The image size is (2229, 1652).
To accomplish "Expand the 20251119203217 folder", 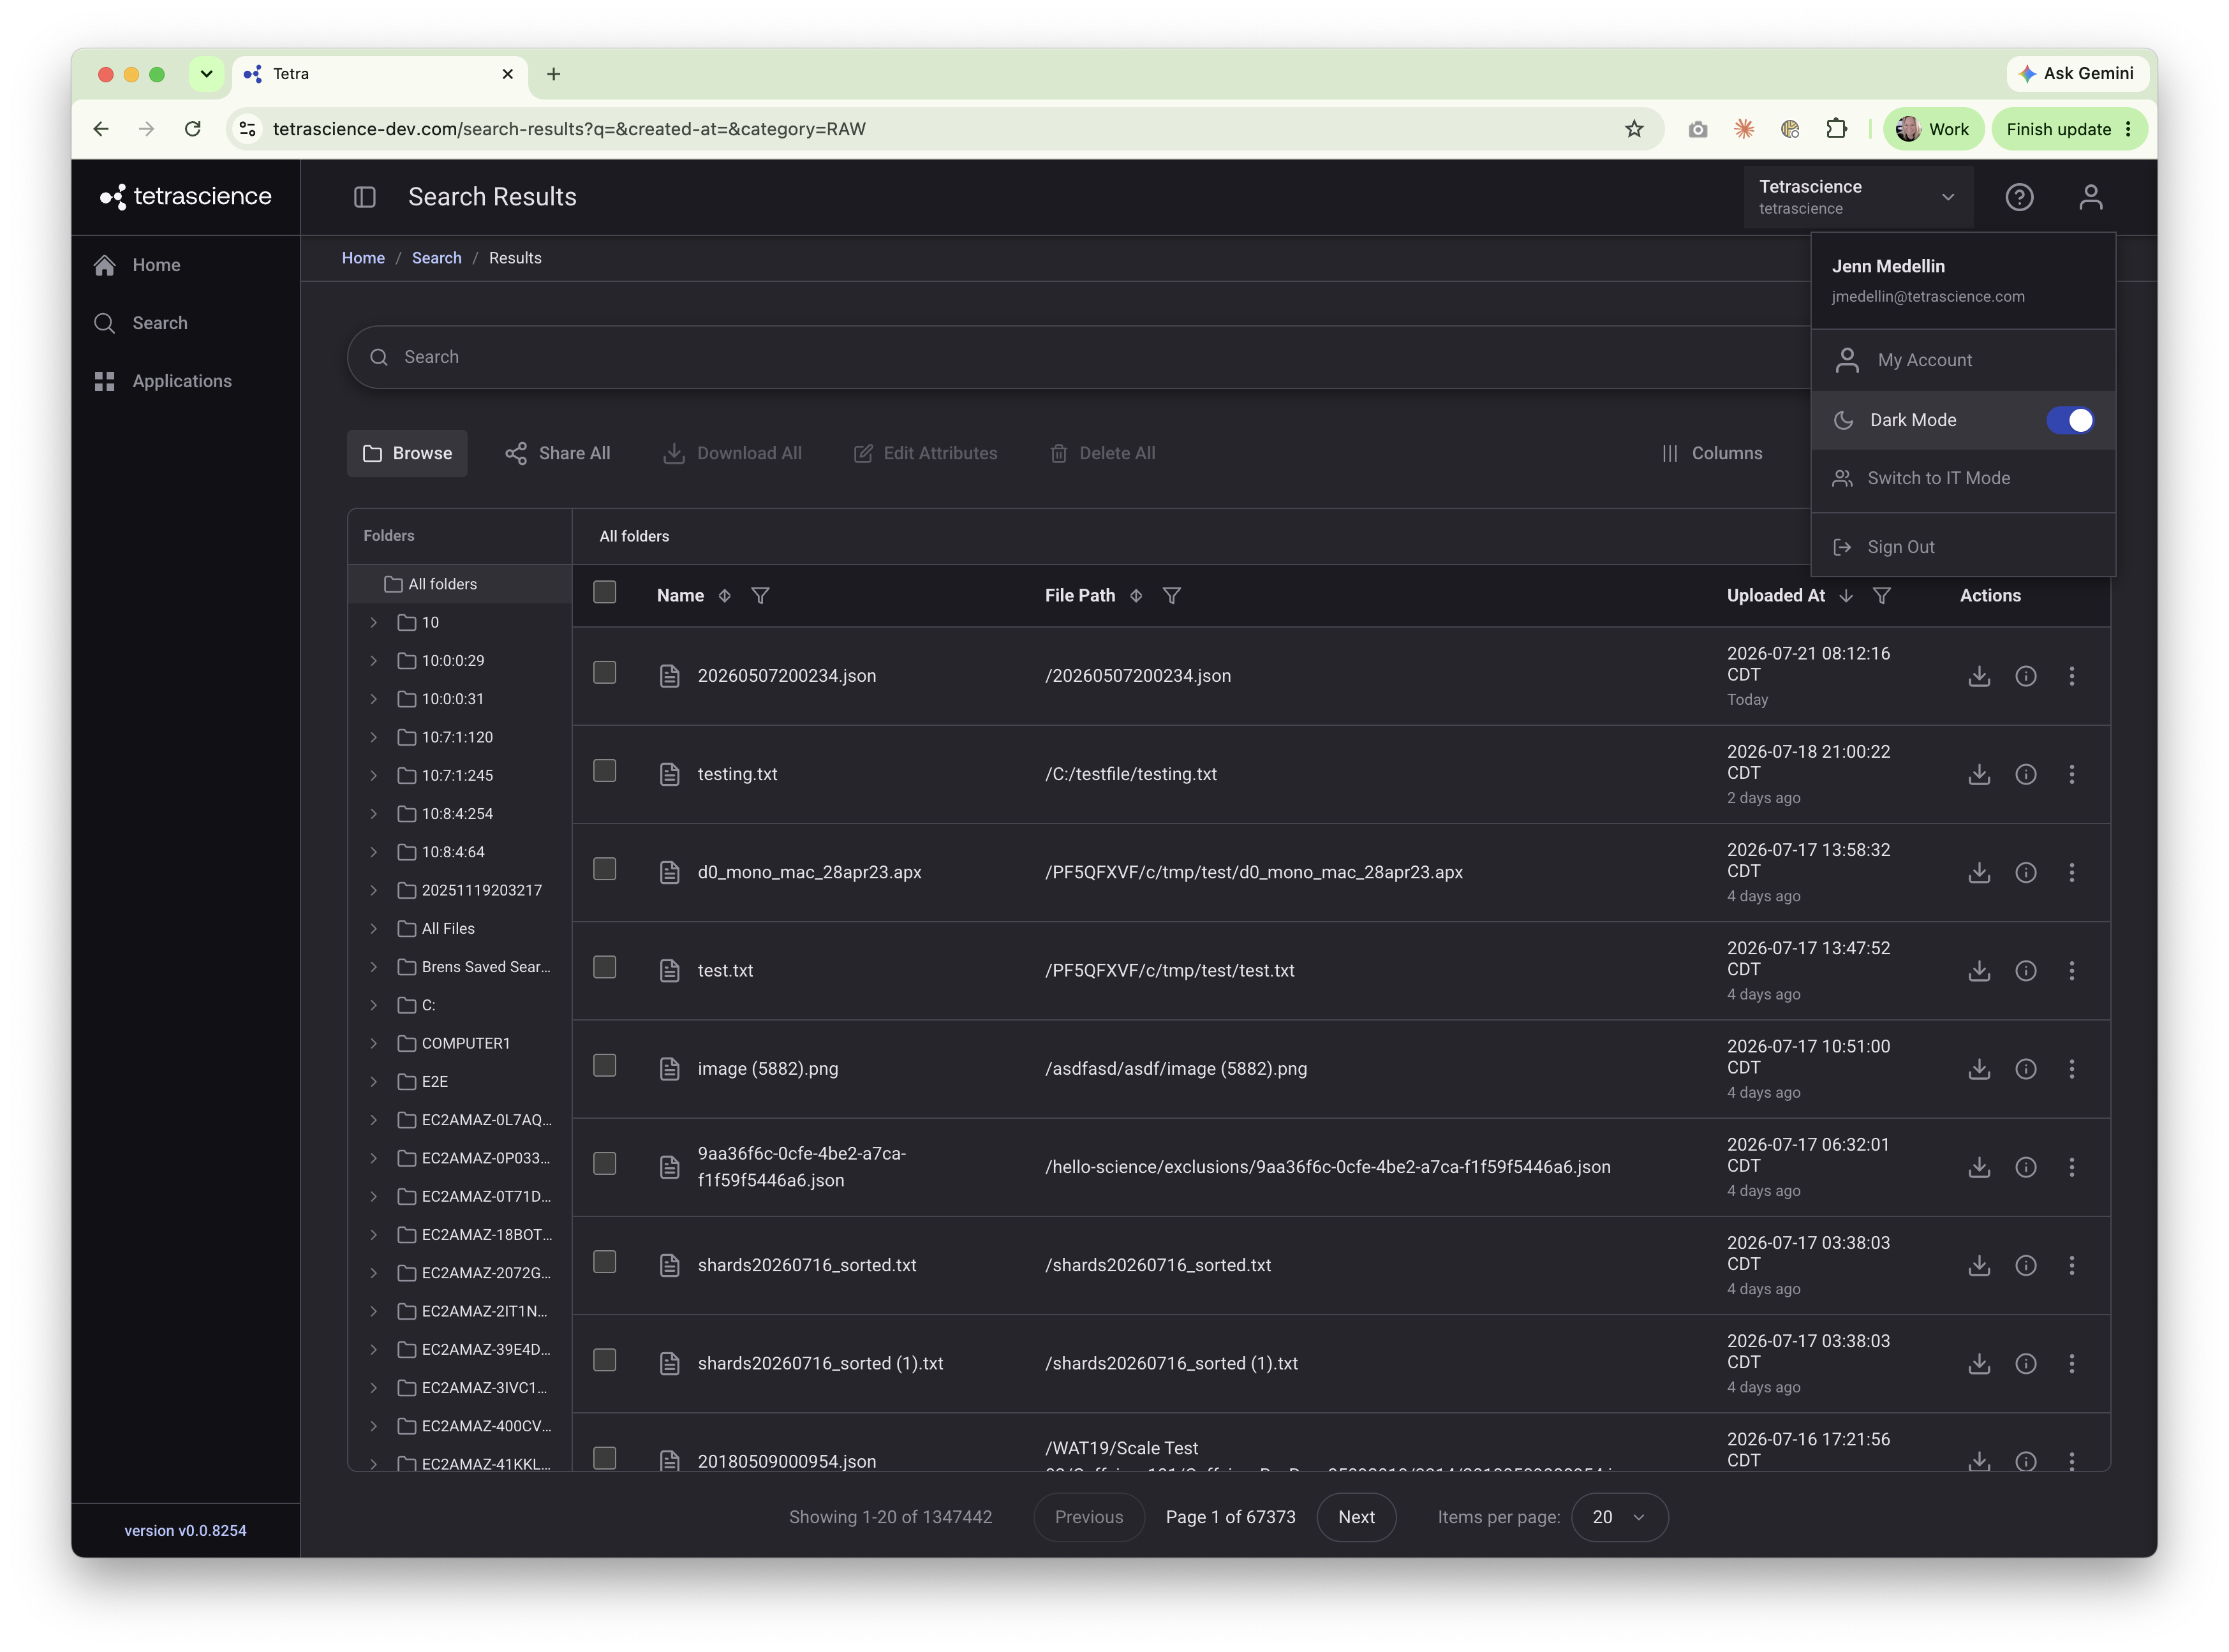I will pos(373,890).
